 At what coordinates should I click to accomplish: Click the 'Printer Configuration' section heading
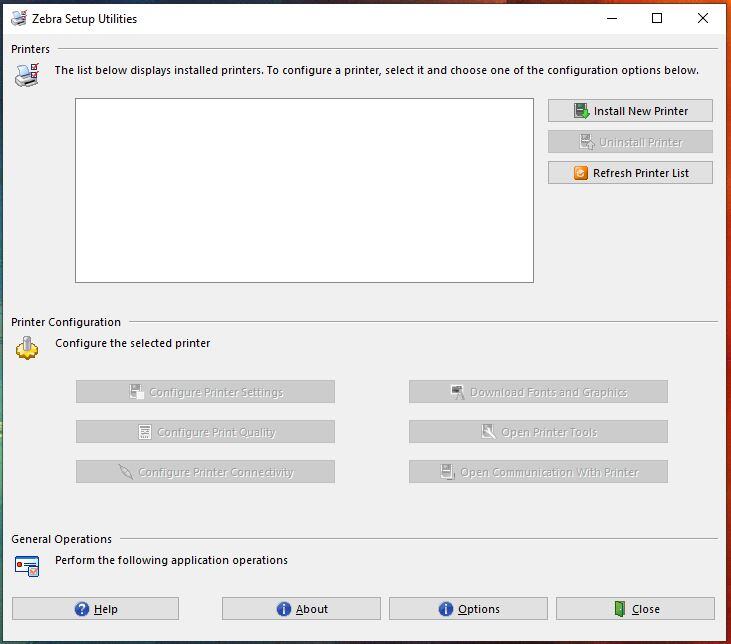tap(66, 322)
